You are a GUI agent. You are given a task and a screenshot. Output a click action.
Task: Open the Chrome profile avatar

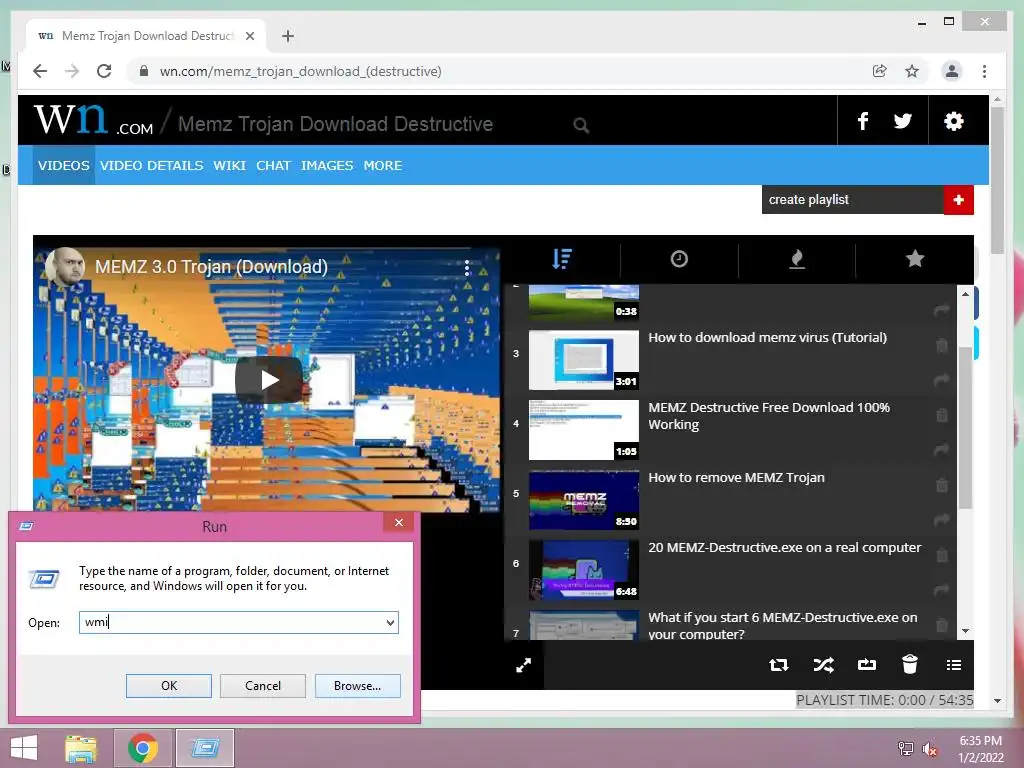[952, 71]
